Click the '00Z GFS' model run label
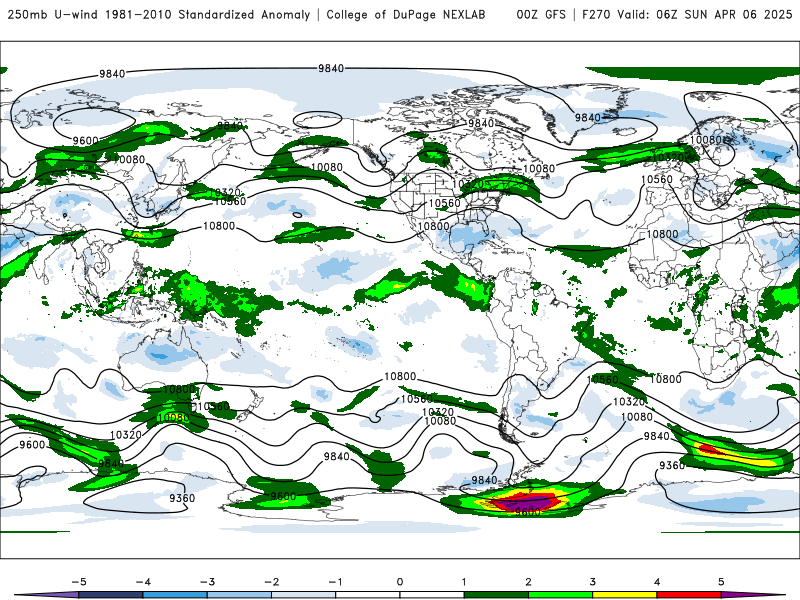 [541, 14]
